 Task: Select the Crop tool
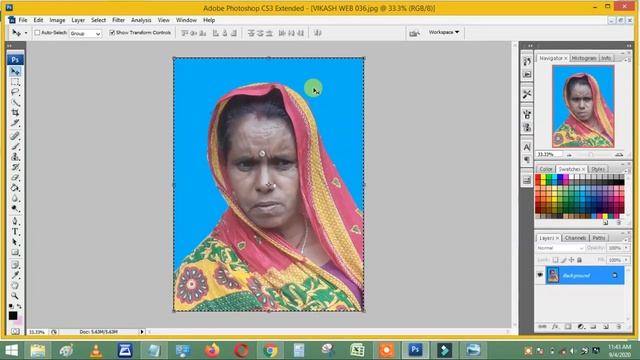coord(15,113)
